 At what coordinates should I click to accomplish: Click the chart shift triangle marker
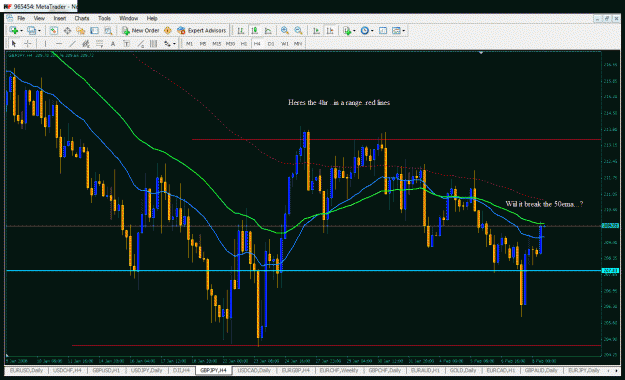481,53
